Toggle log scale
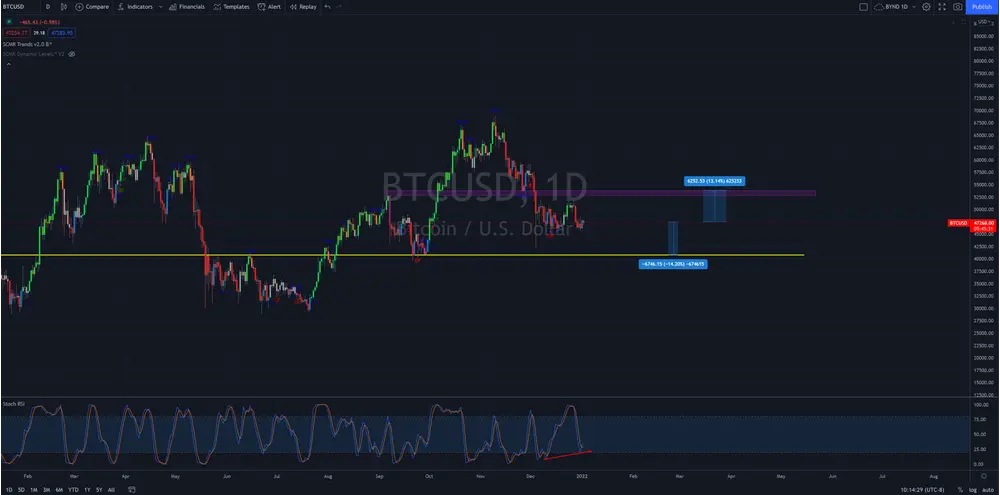This screenshot has height=495, width=1000. 973,489
